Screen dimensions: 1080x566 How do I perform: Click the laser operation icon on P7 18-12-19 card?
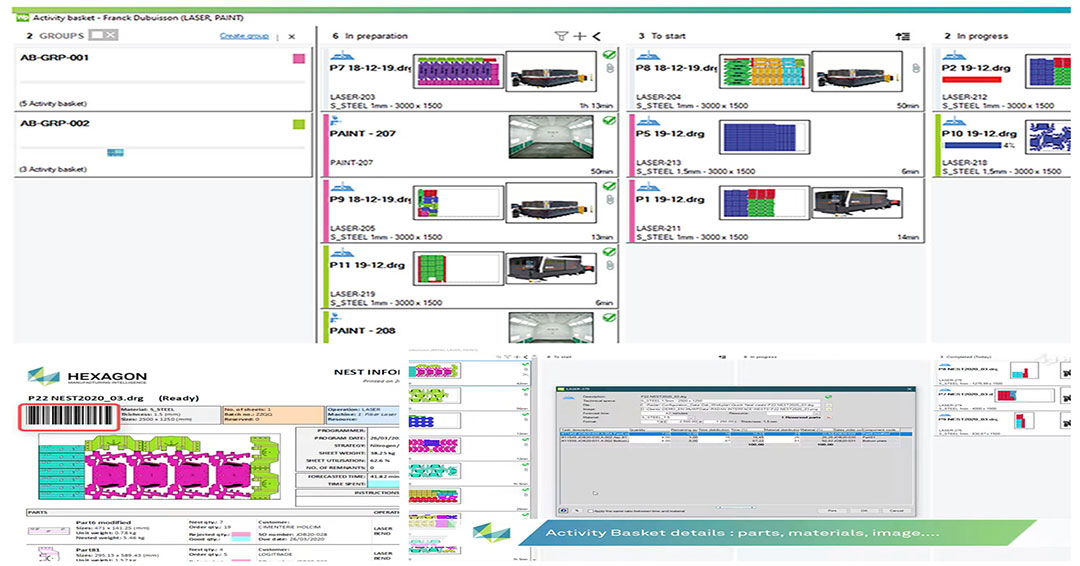pyautogui.click(x=342, y=56)
